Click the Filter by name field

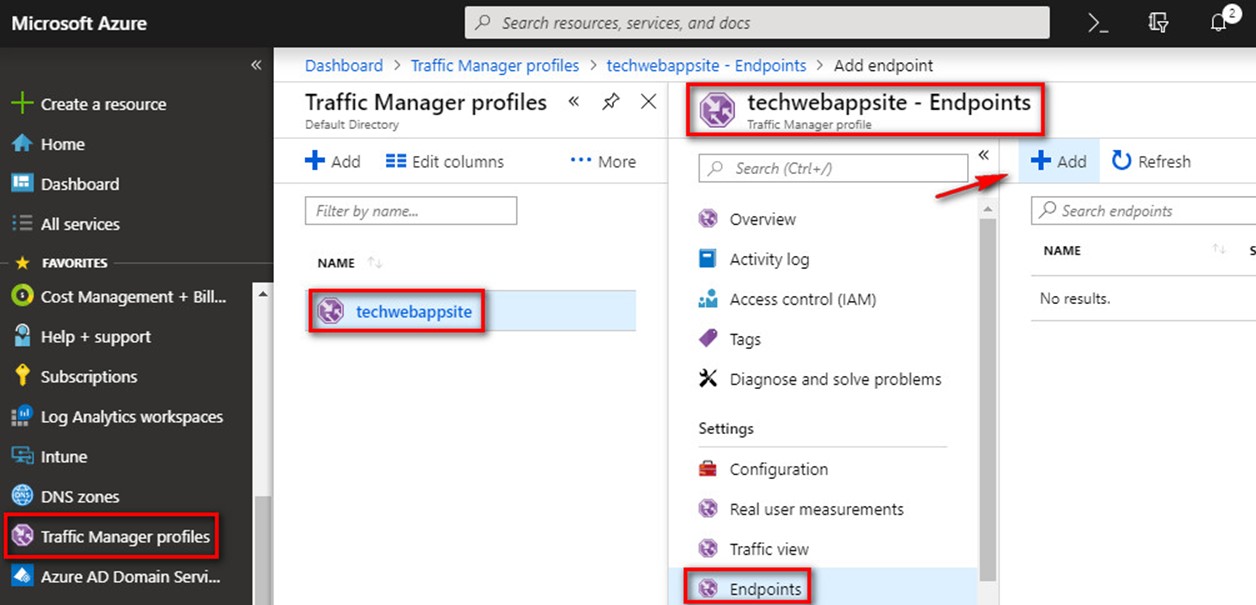pyautogui.click(x=411, y=211)
